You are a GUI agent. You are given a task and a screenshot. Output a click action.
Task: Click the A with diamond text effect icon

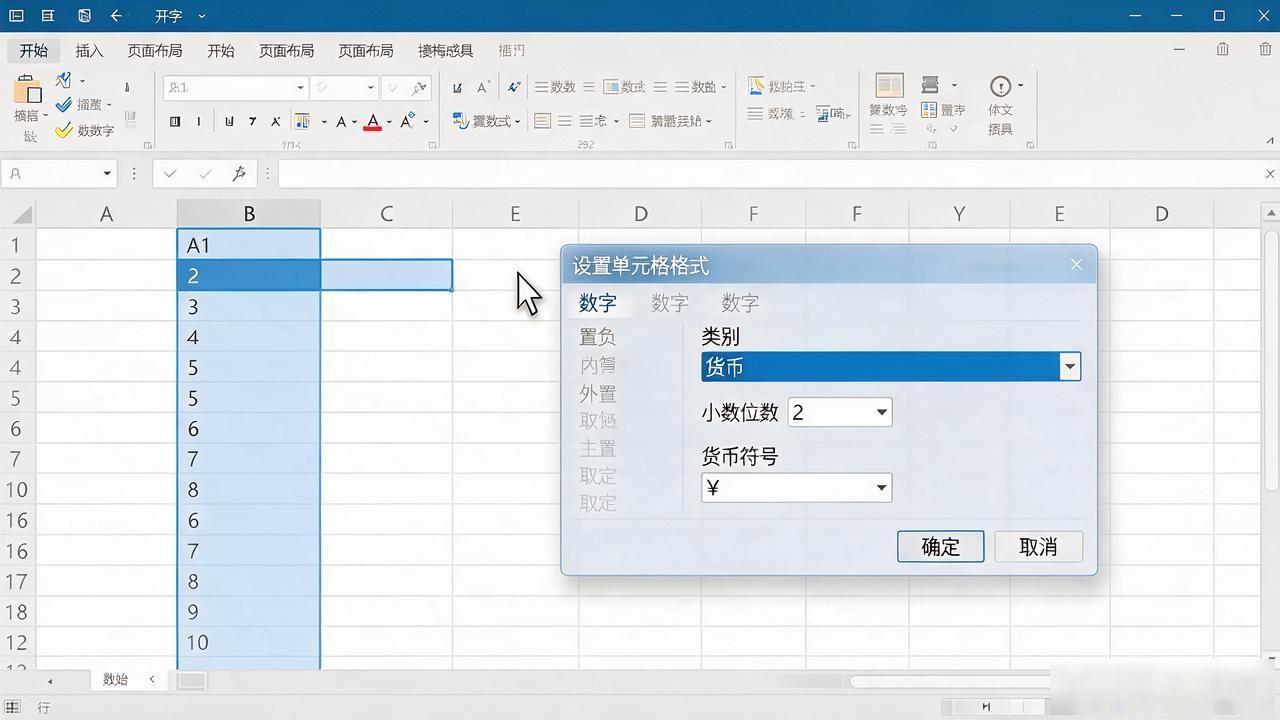click(407, 121)
